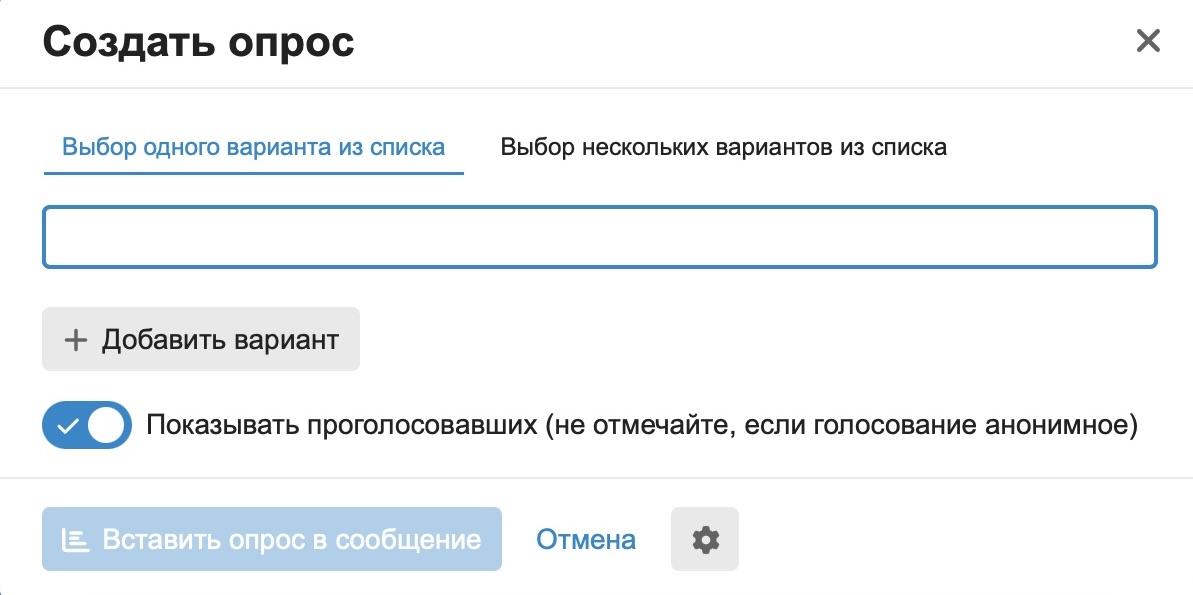1193x595 pixels.
Task: Click the right end of the option input field
Action: point(1130,237)
